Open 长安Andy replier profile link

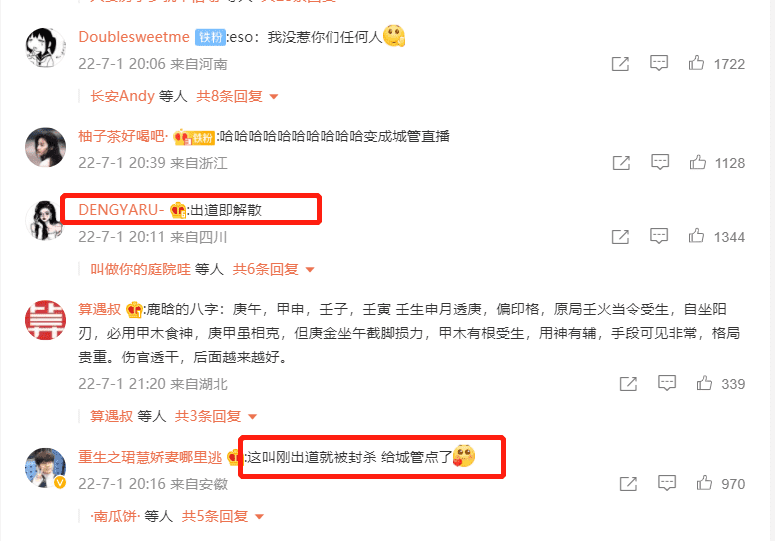(123, 96)
